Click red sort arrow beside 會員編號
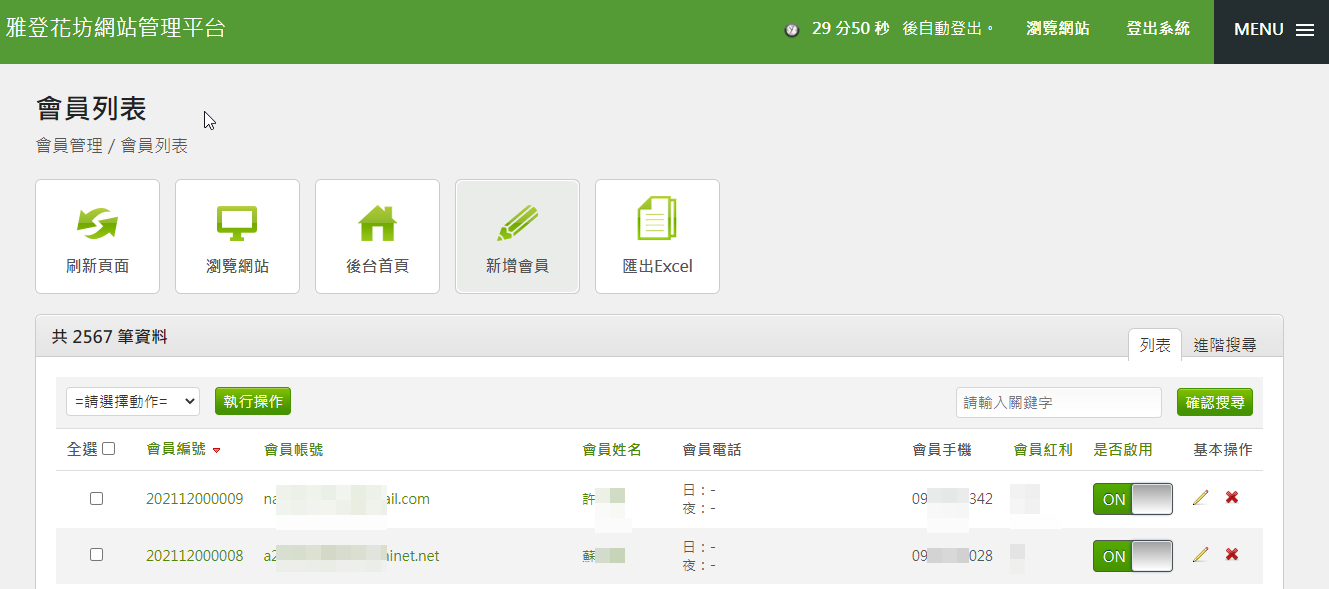Viewport: 1329px width, 589px height. [x=217, y=451]
